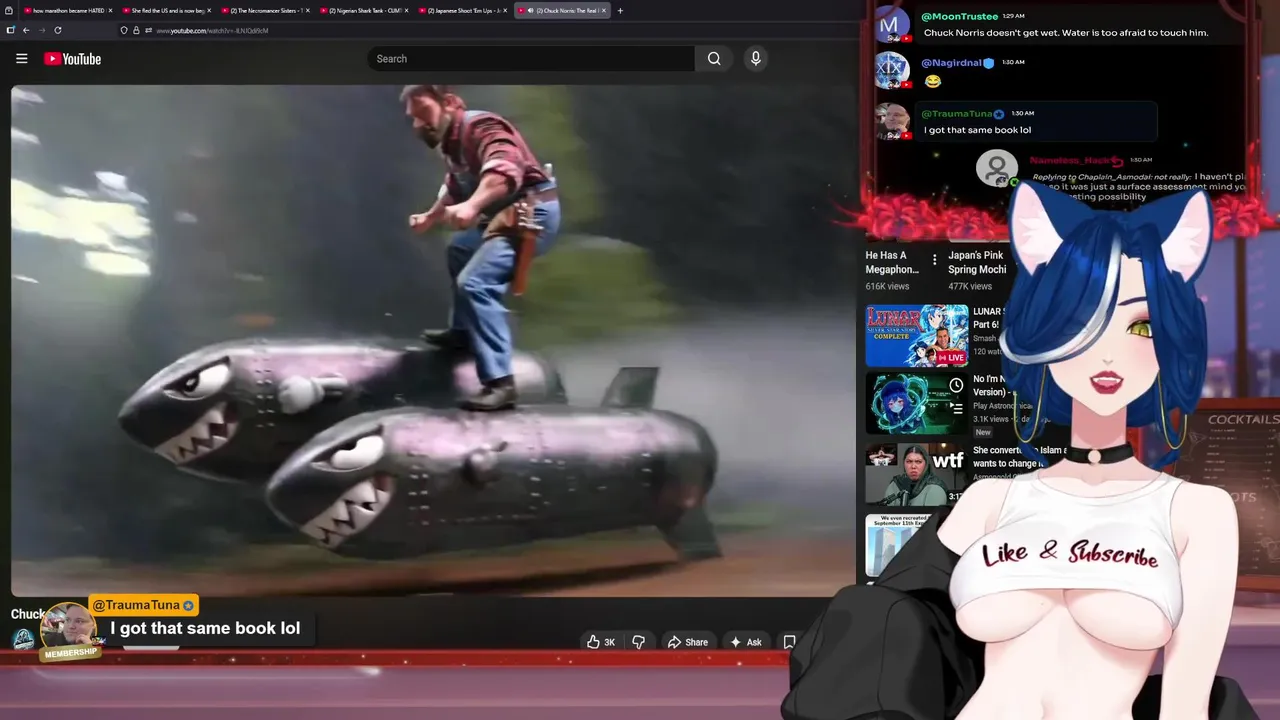Save video with bookmark icon

789,642
